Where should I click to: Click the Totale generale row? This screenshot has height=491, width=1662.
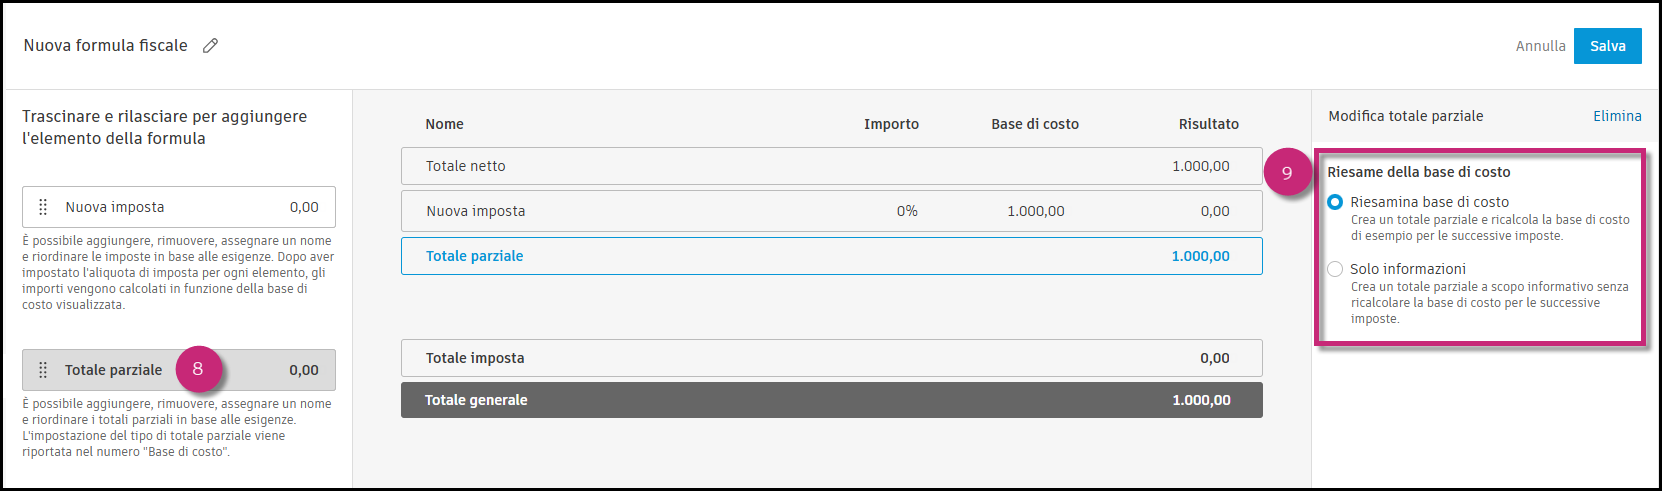point(830,400)
